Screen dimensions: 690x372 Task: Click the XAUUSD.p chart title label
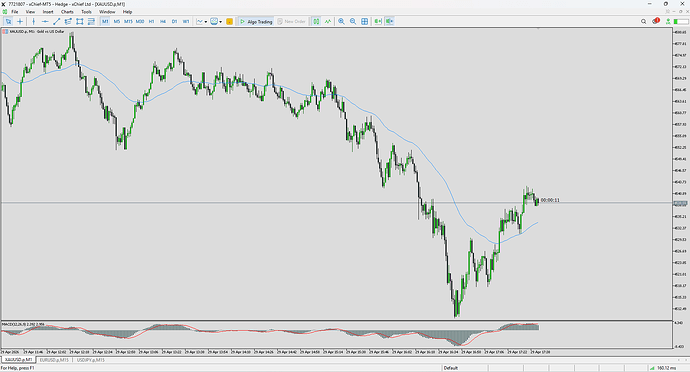coord(37,32)
